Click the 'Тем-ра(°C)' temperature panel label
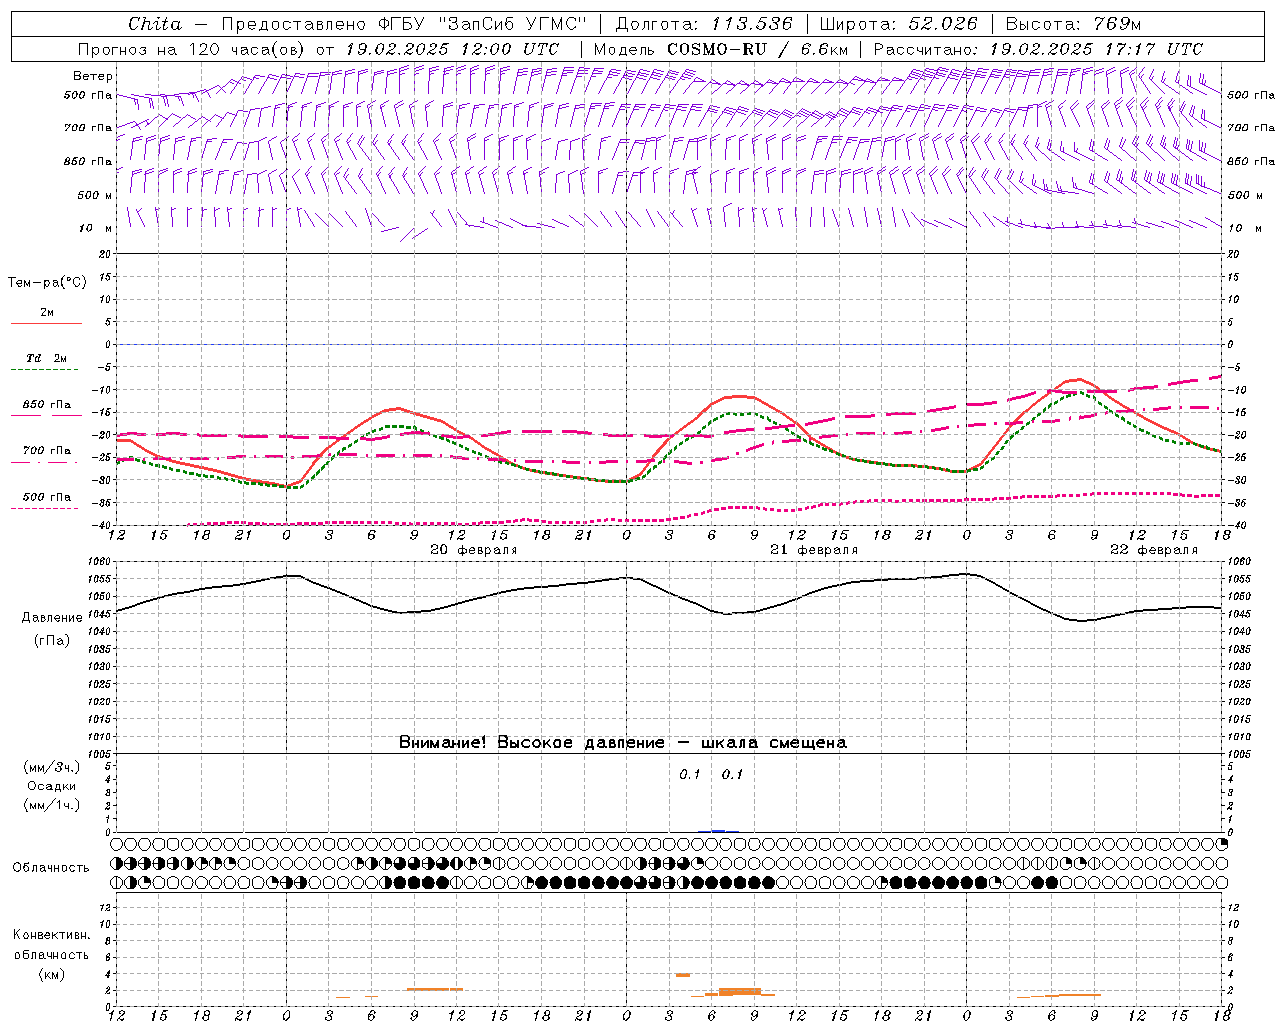This screenshot has height=1024, width=1280. tap(47, 283)
